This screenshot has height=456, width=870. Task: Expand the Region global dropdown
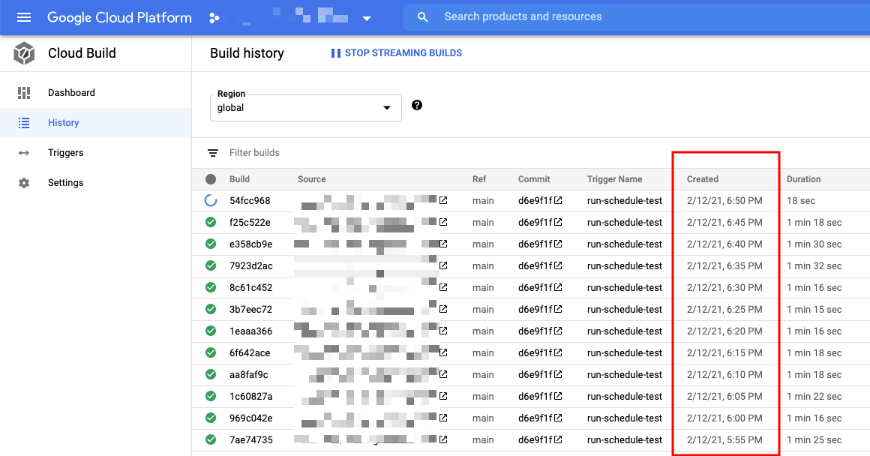tap(306, 108)
